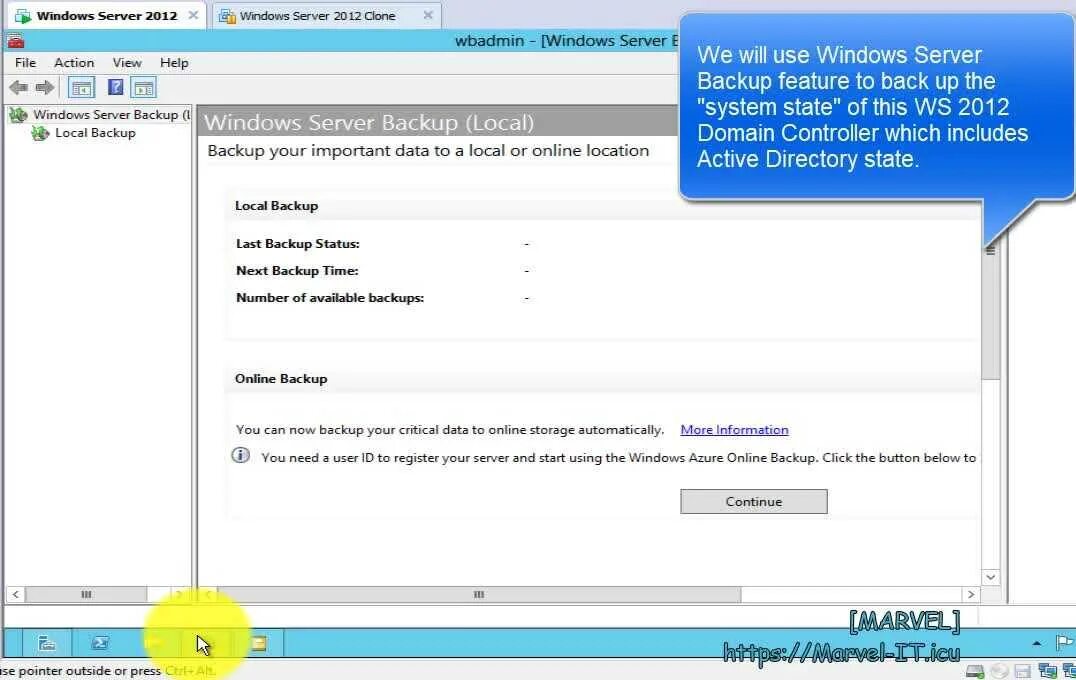Screen dimensions: 1076x680
Task: Open Server Manager from the taskbar
Action: 47,644
